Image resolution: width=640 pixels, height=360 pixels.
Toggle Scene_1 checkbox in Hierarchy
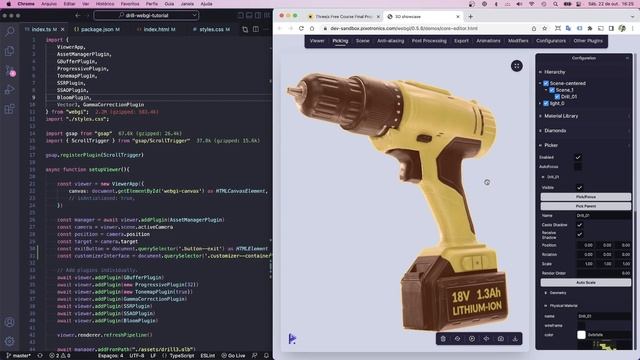(552, 90)
